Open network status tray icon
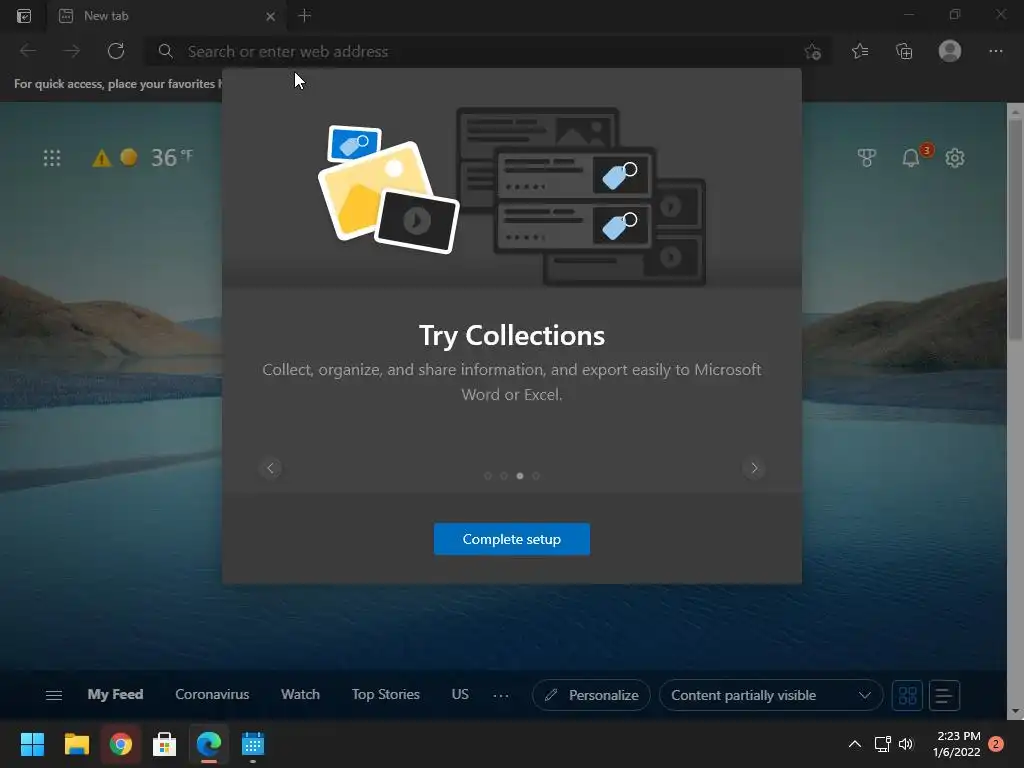Screen dimensions: 1024x768 (882, 744)
